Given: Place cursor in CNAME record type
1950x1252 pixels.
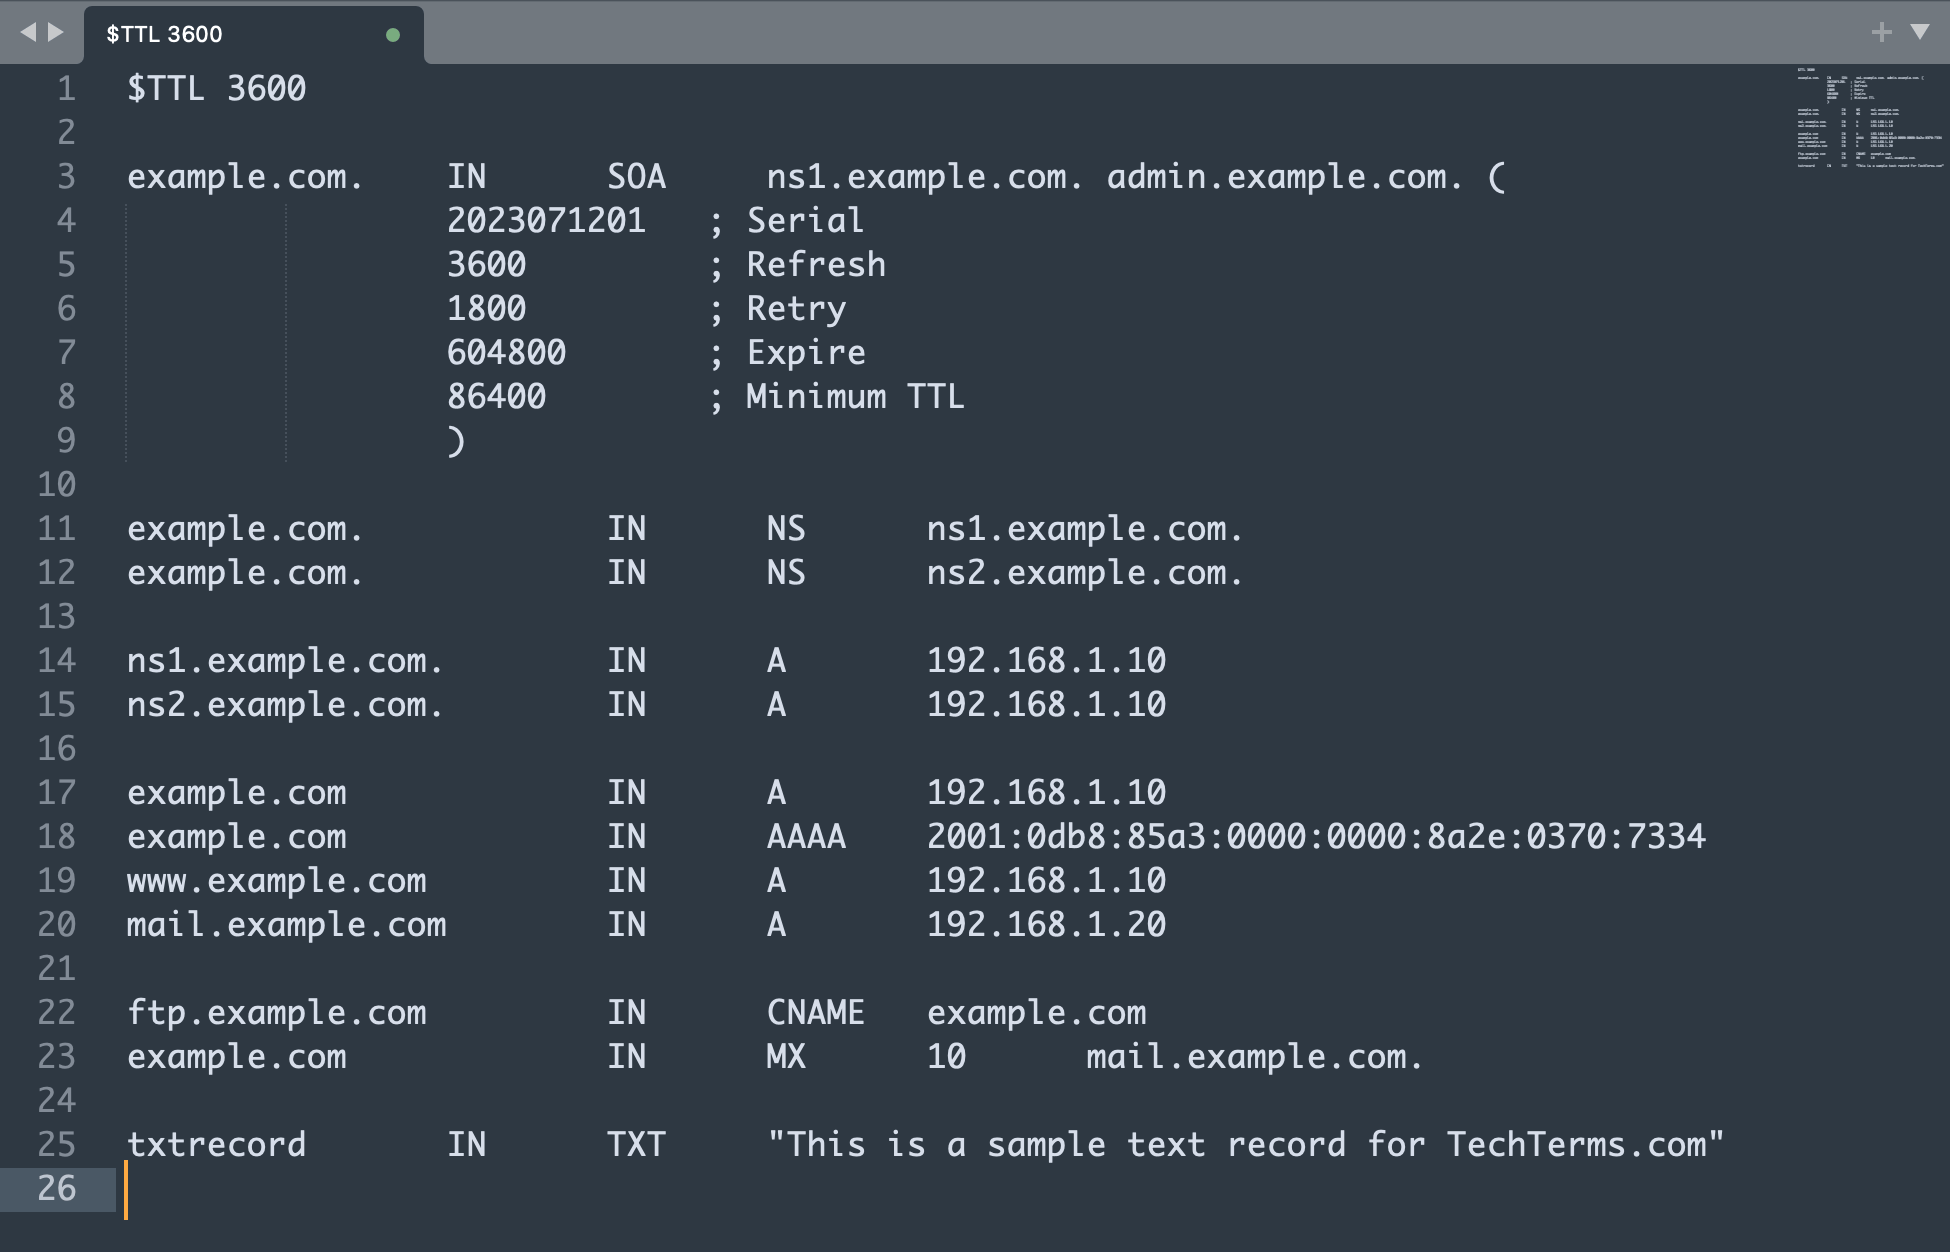Looking at the screenshot, I should pyautogui.click(x=815, y=1012).
